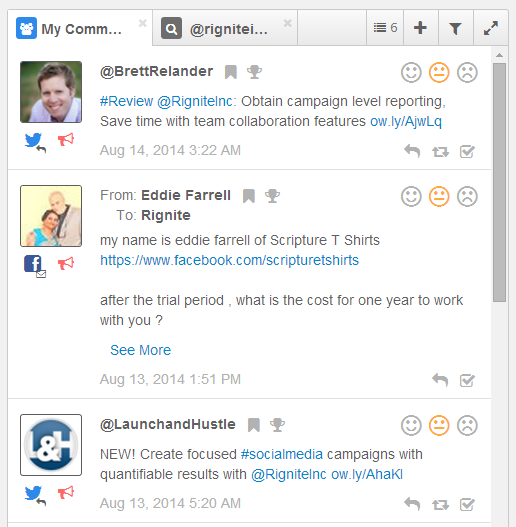
Task: Retweet the @BrettRelander tweet
Action: 440,152
